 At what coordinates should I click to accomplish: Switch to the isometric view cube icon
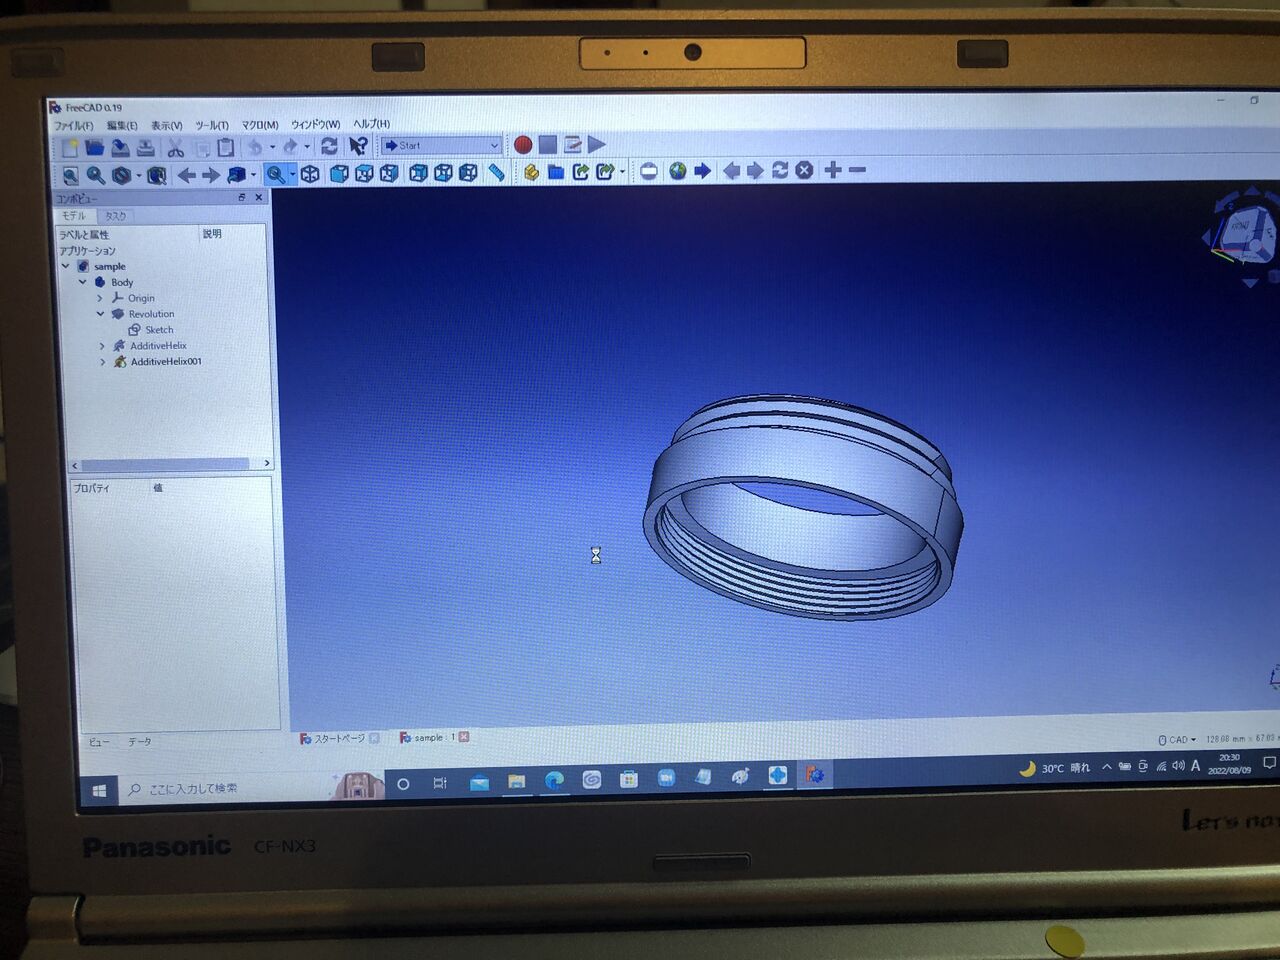[x=311, y=174]
